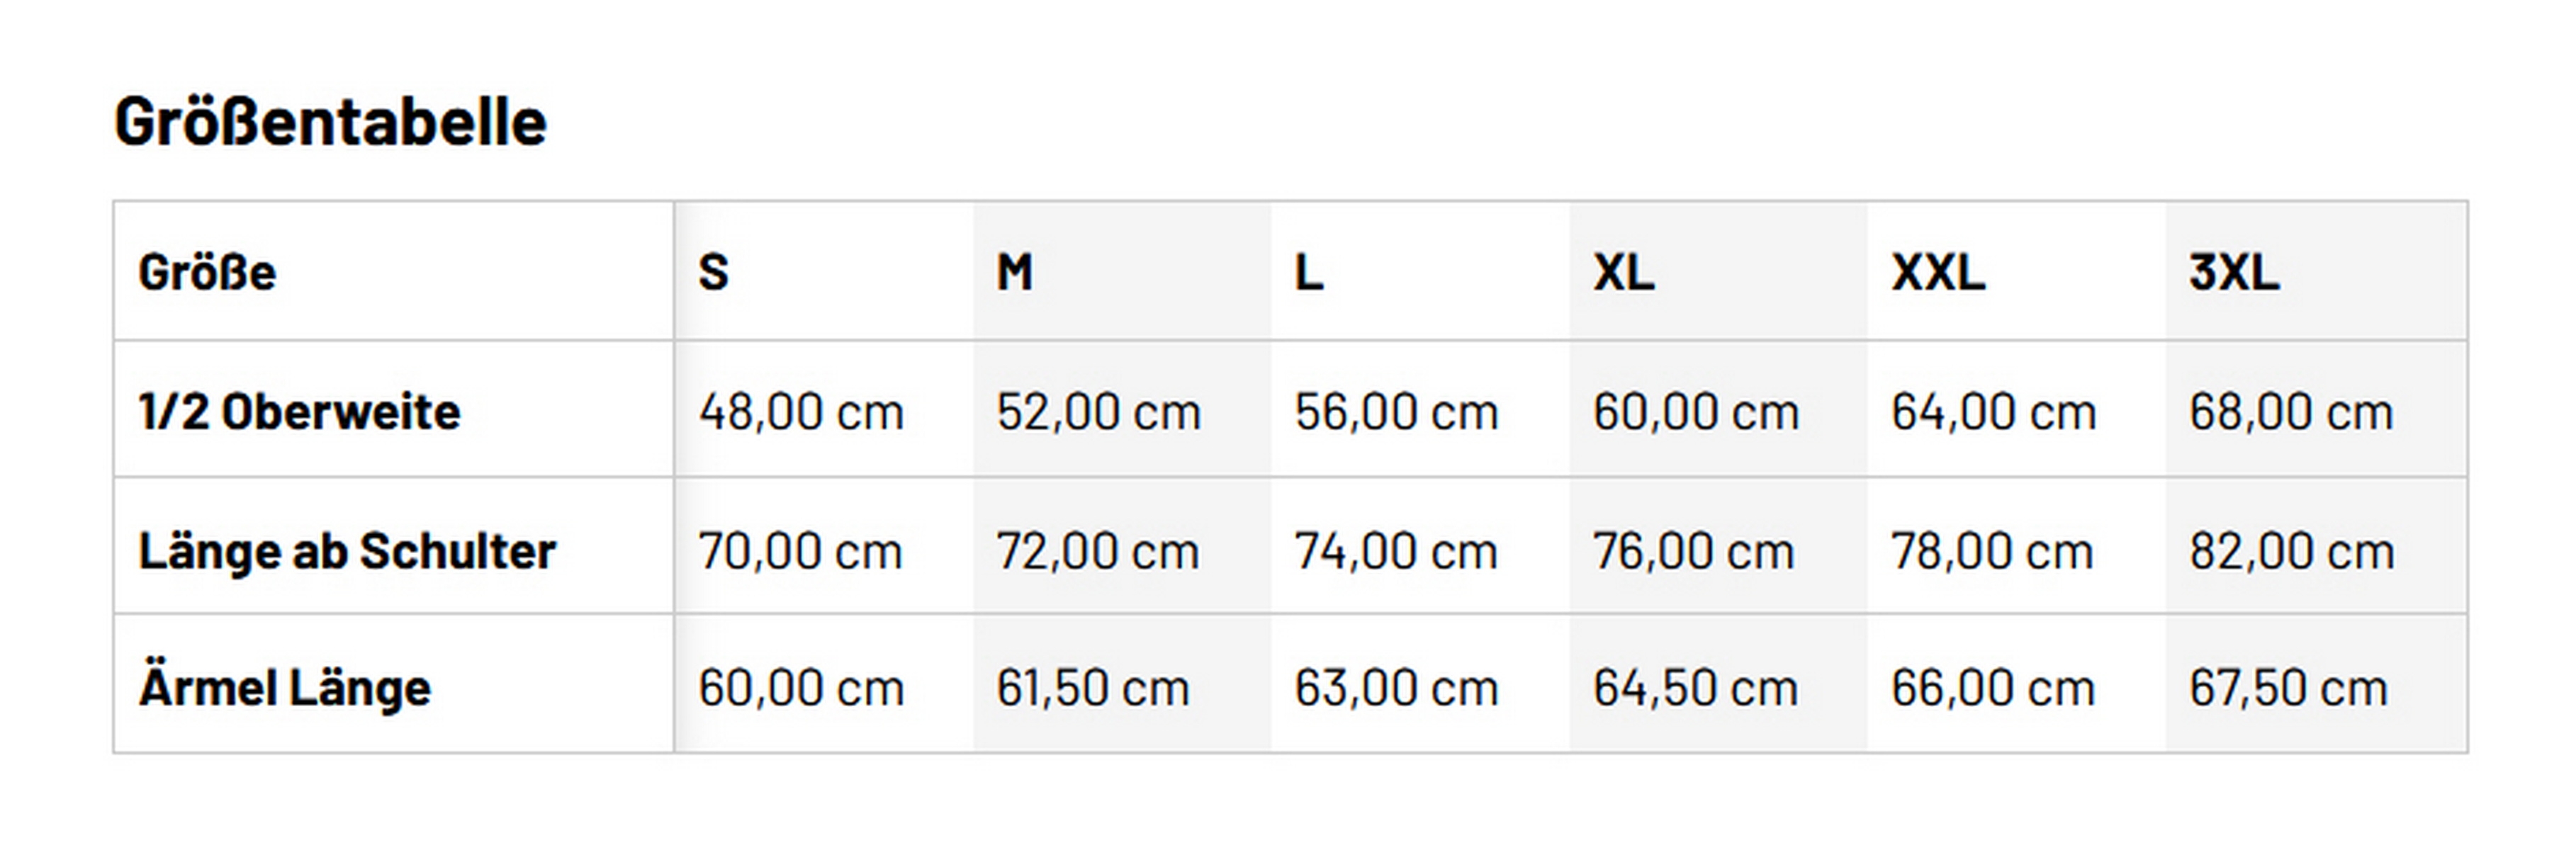The image size is (2576, 850).
Task: Click the 1/2 Oberweite row label
Action: click(300, 411)
